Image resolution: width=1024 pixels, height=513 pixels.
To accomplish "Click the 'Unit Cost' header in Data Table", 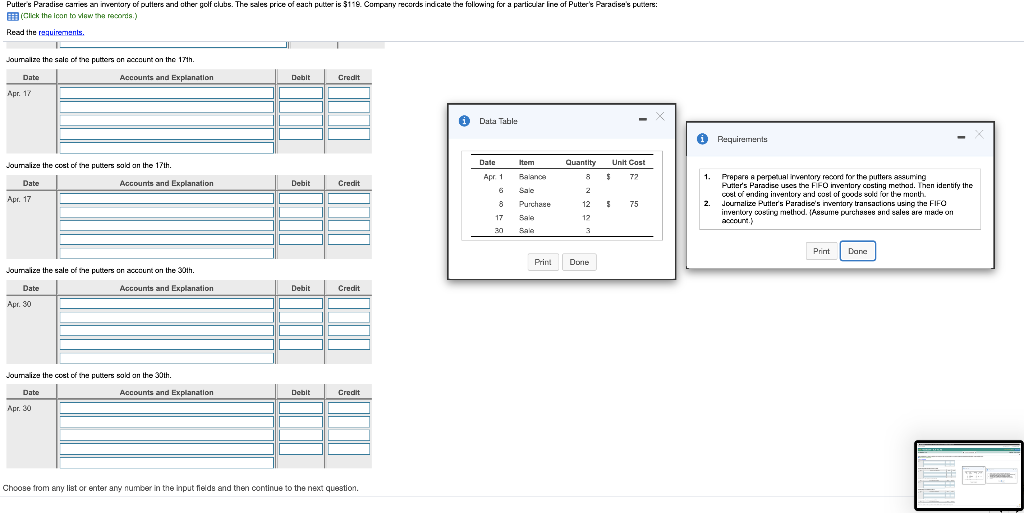I will click(x=628, y=163).
